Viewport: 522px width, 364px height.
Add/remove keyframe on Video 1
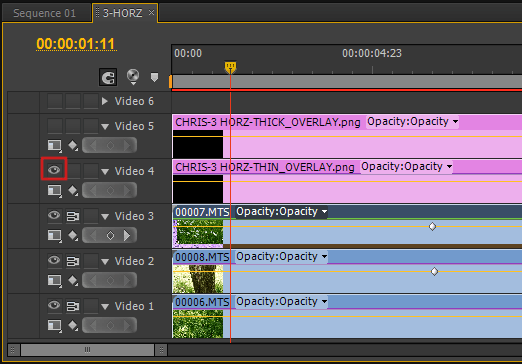(110, 325)
